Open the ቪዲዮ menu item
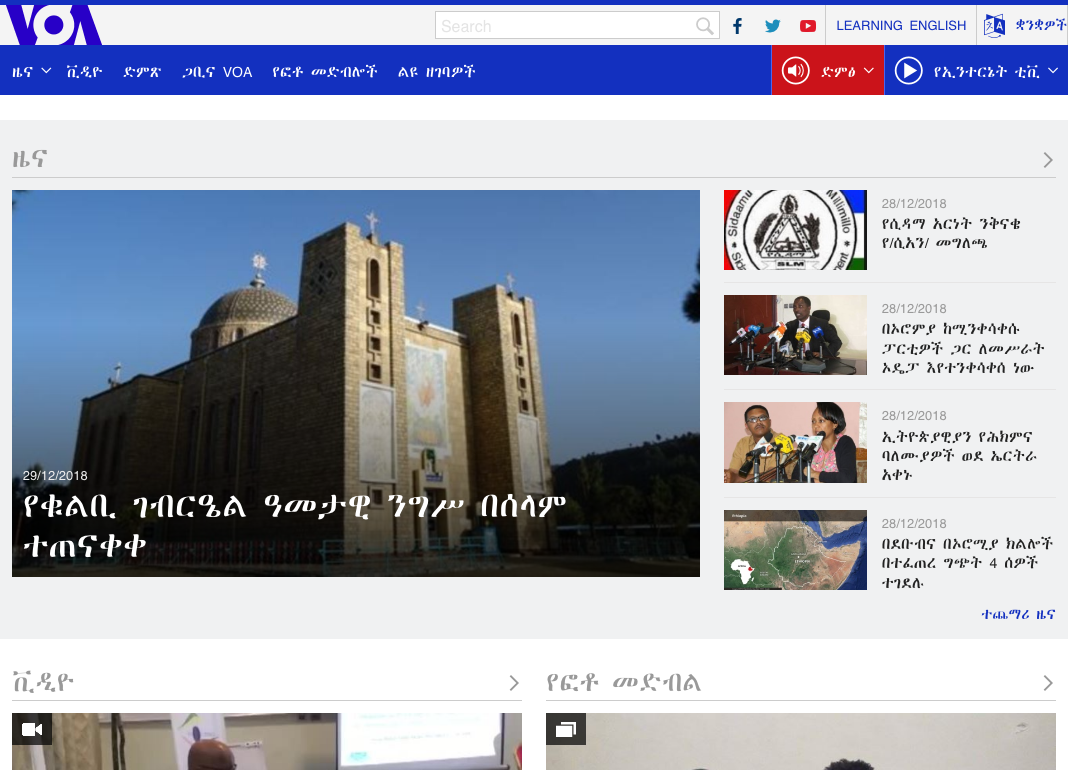 click(x=84, y=72)
